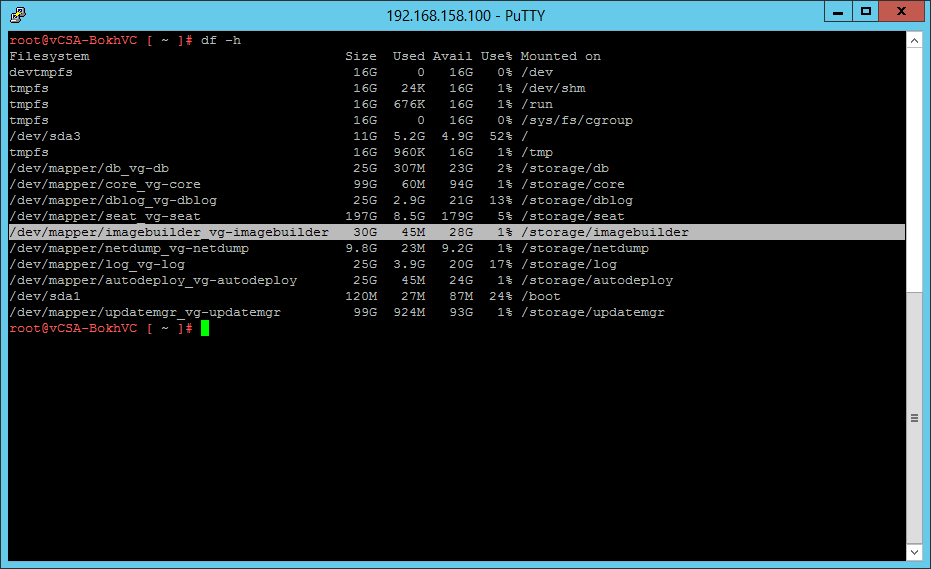
Task: Click the scrollbar down arrow
Action: click(914, 552)
